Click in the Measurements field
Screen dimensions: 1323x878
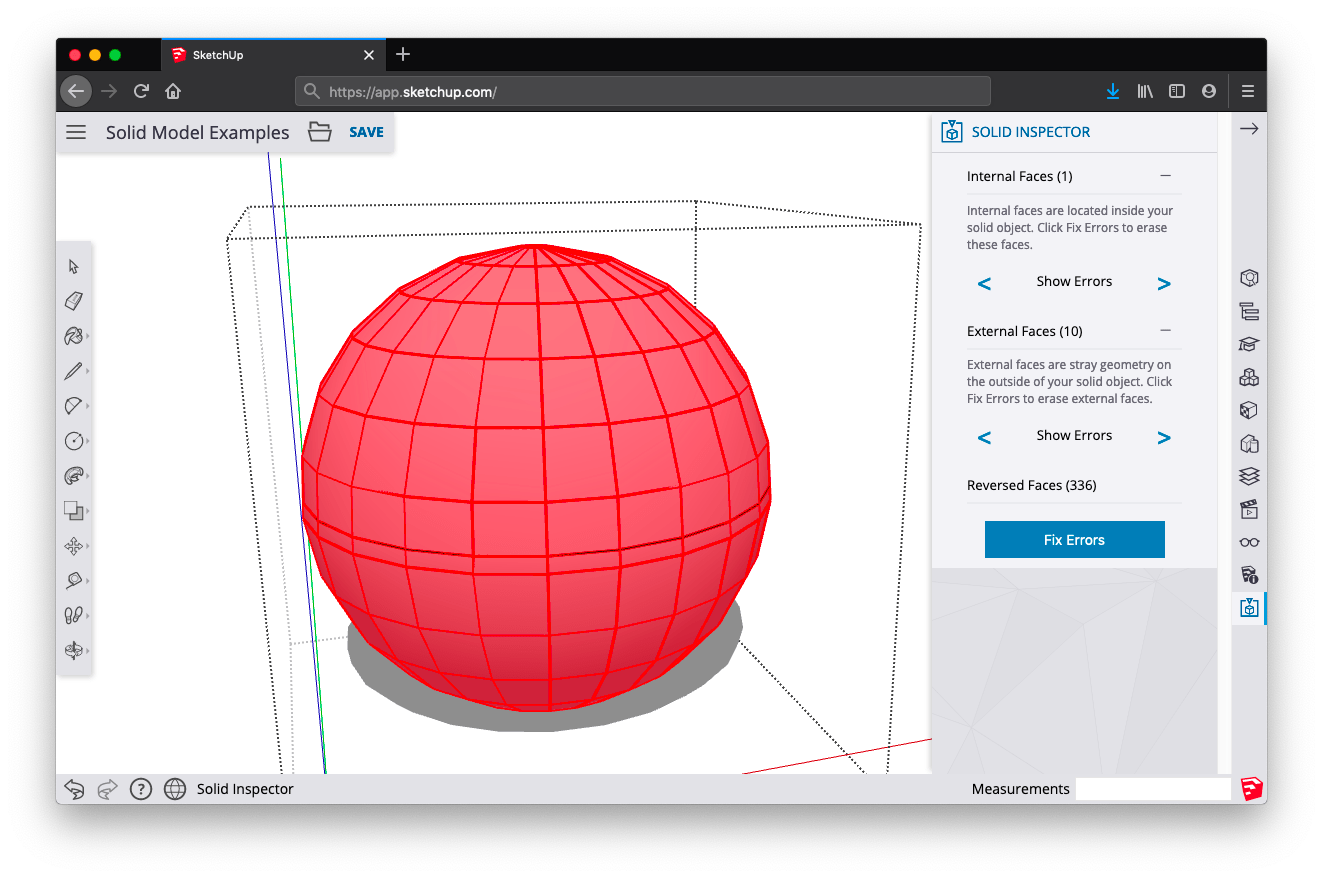(1152, 788)
